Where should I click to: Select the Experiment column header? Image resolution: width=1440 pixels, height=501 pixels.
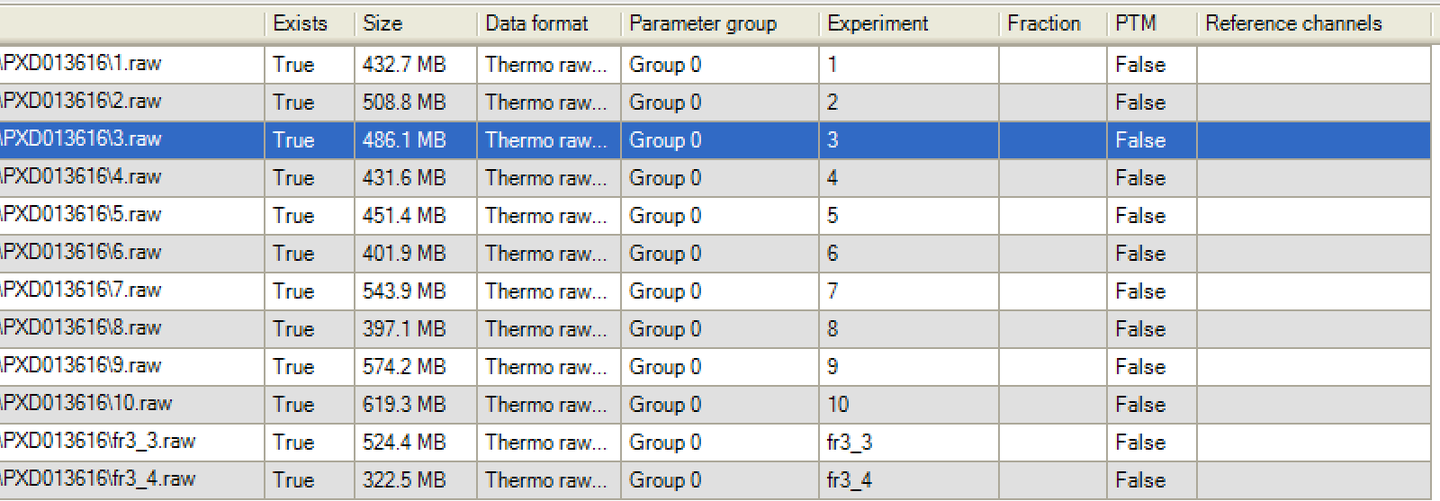point(878,24)
